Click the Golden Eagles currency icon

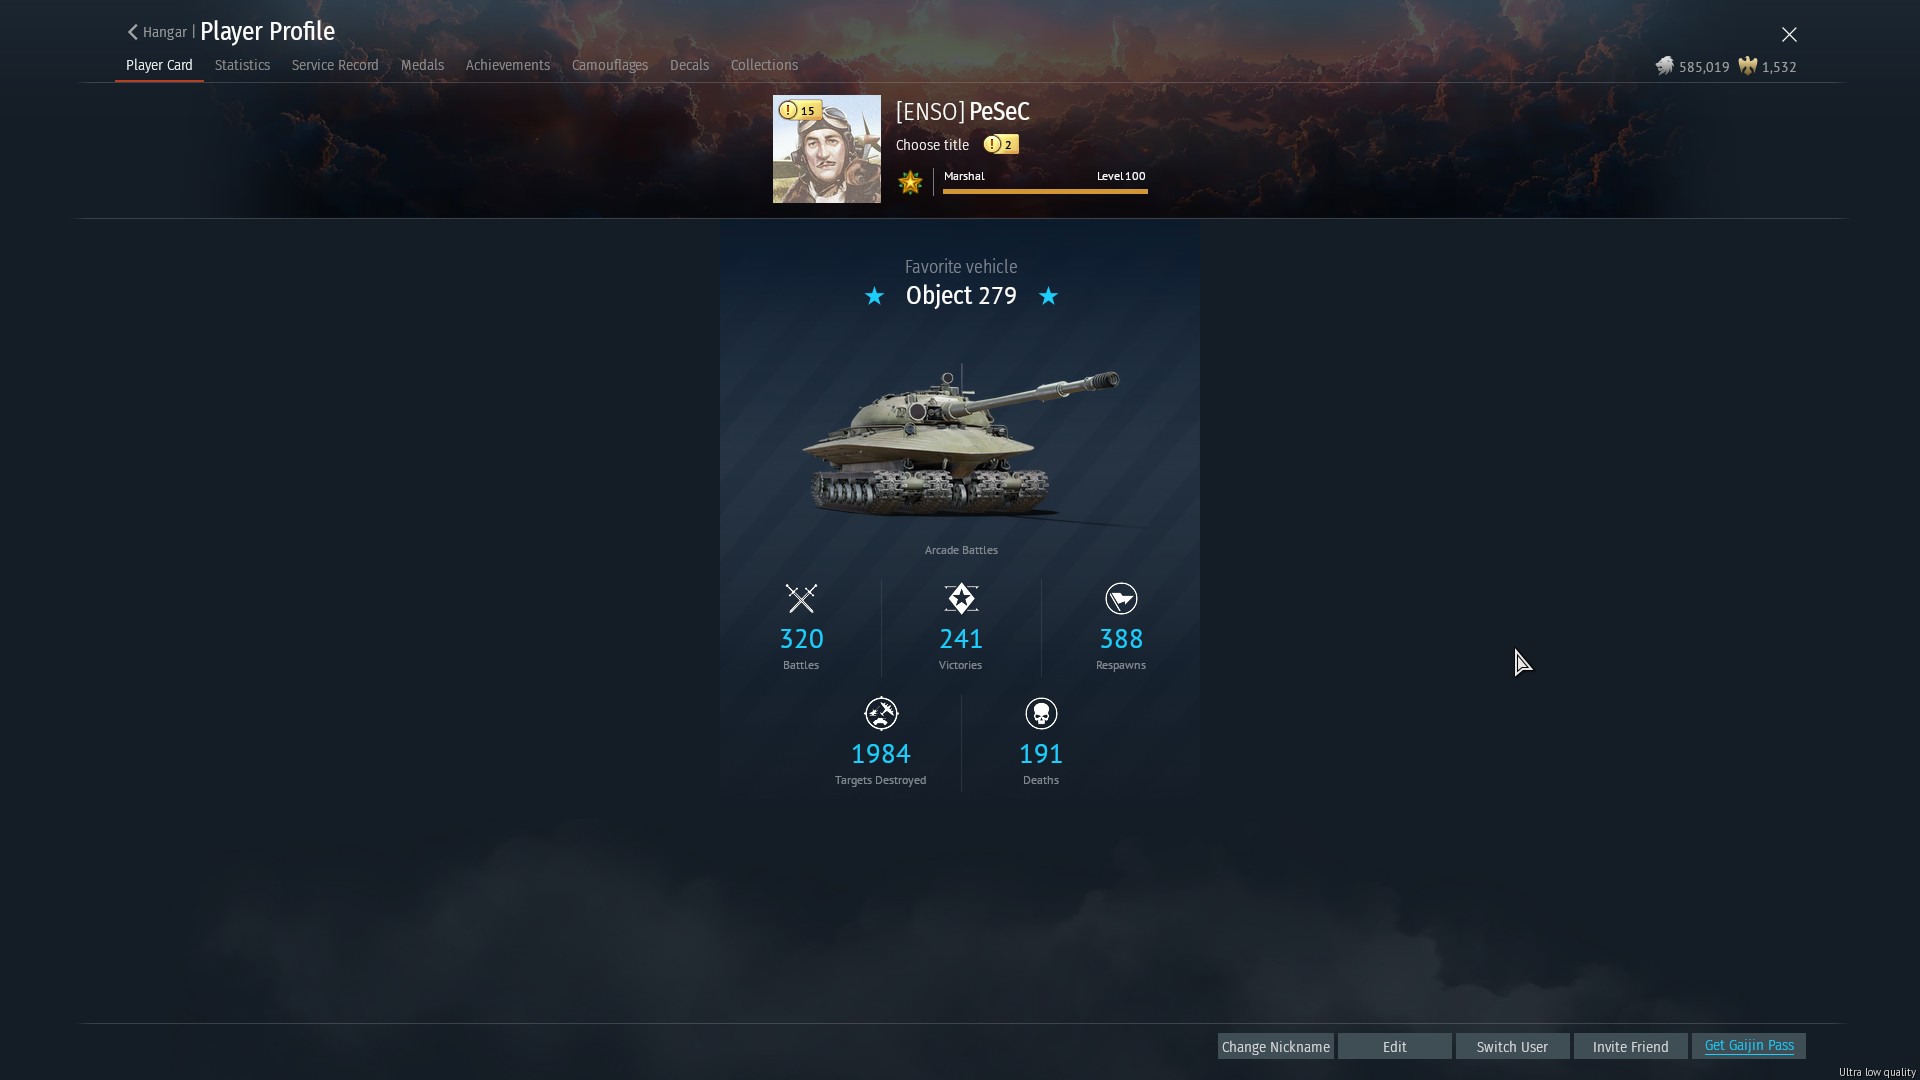1748,66
